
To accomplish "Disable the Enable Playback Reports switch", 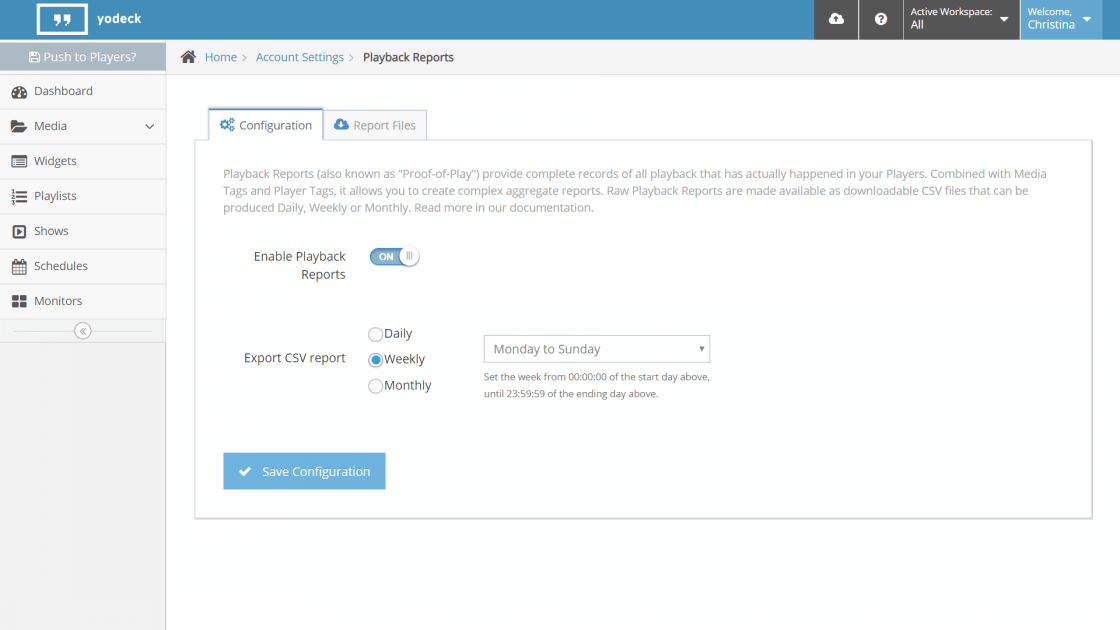I will coord(394,257).
